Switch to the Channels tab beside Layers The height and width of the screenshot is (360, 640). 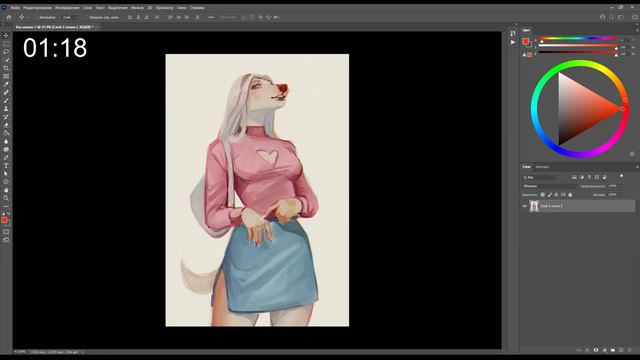point(542,167)
